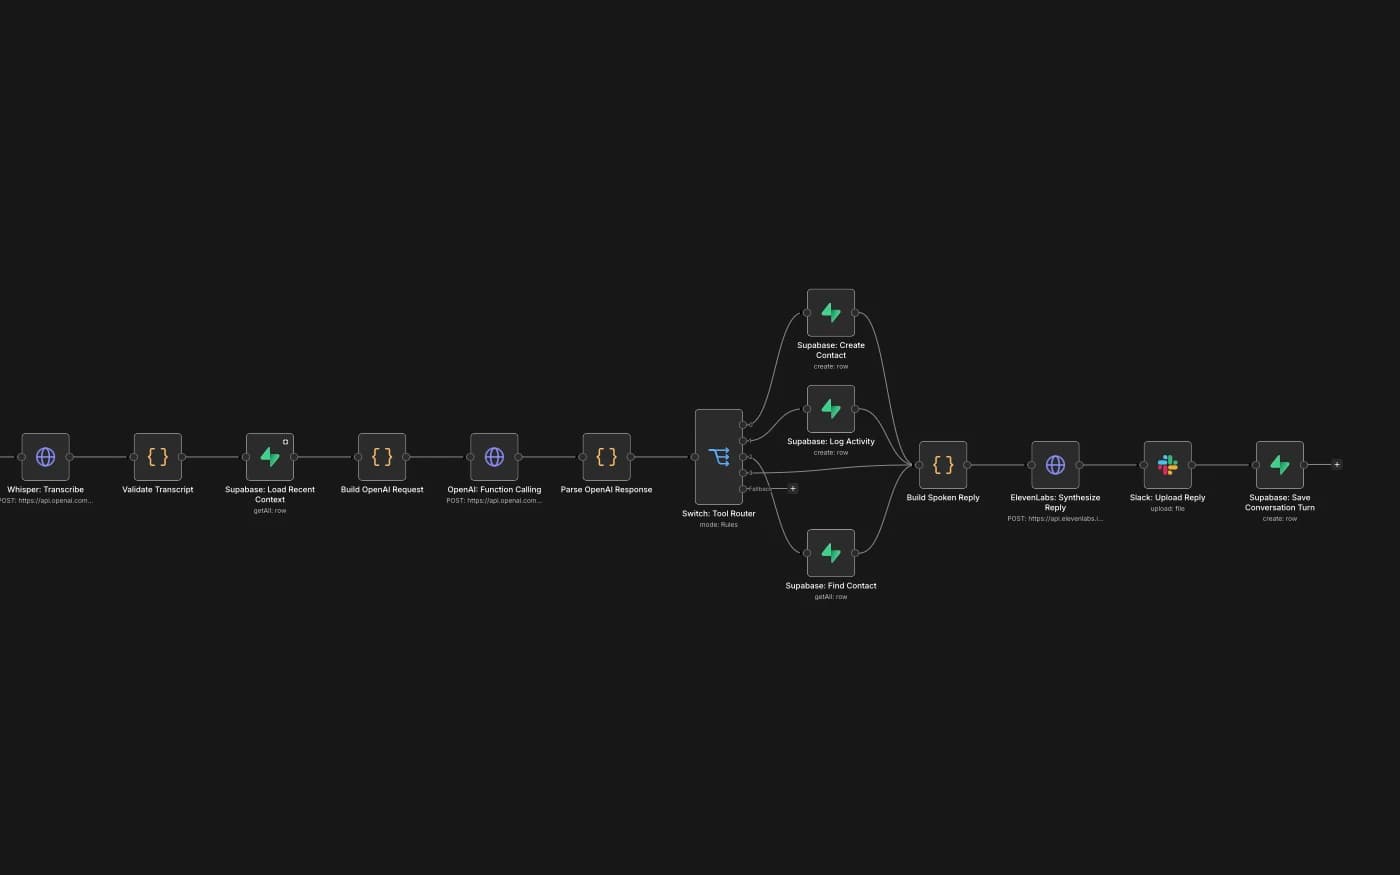Click the POST URL text under Whisper: Transcribe
The height and width of the screenshot is (875, 1400).
(45, 501)
